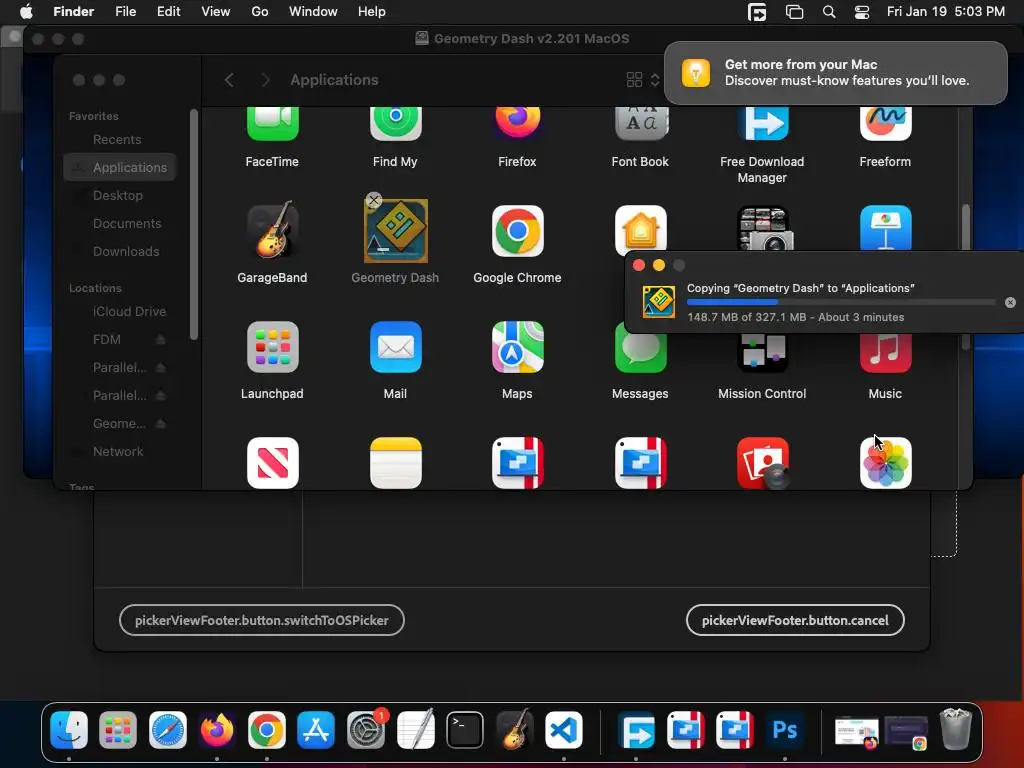The image size is (1024, 768).
Task: Open the Messages app icon
Action: pos(641,353)
